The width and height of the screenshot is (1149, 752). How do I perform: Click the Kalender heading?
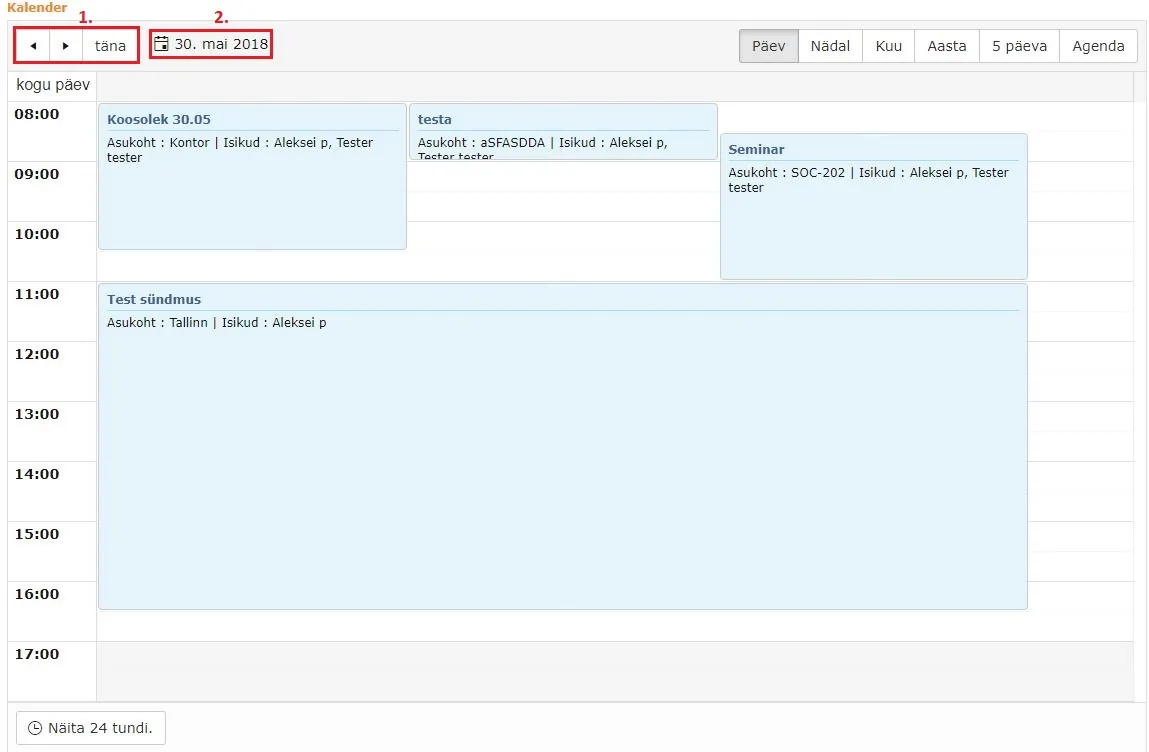[x=37, y=7]
